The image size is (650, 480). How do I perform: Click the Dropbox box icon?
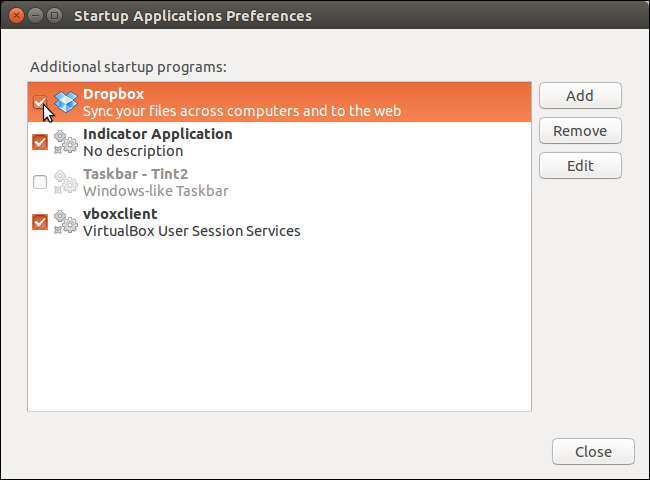pos(65,102)
